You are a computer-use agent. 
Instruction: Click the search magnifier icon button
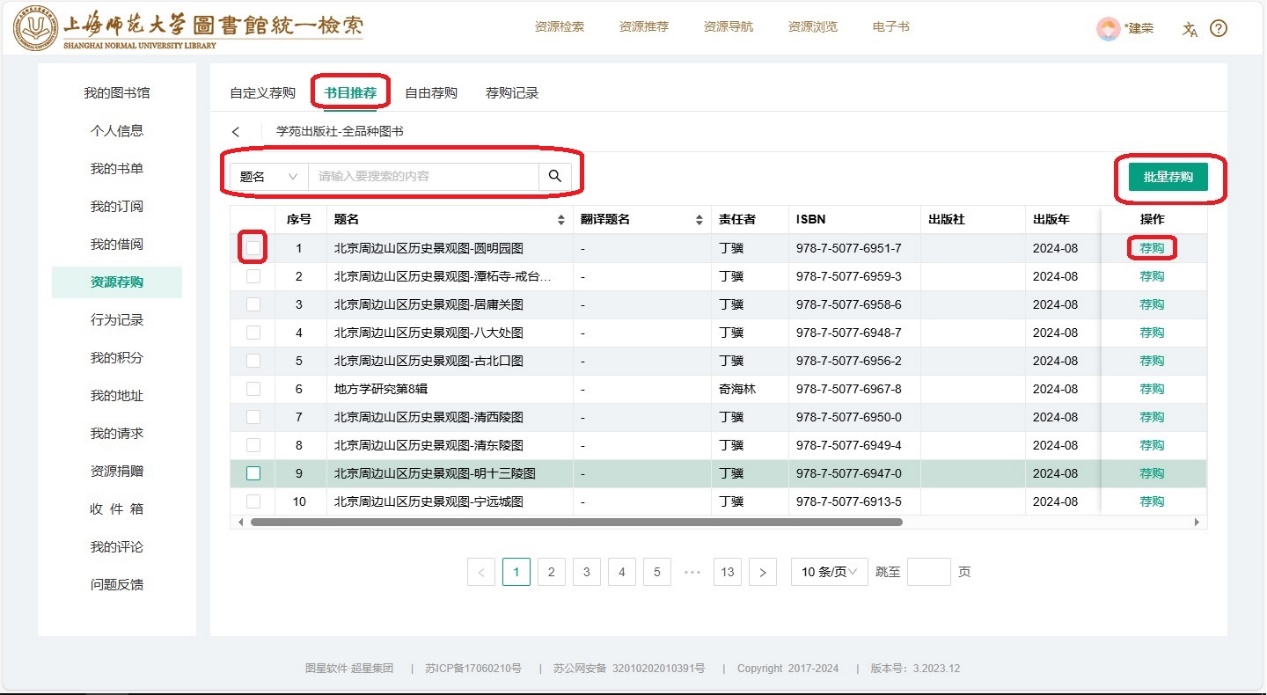555,177
